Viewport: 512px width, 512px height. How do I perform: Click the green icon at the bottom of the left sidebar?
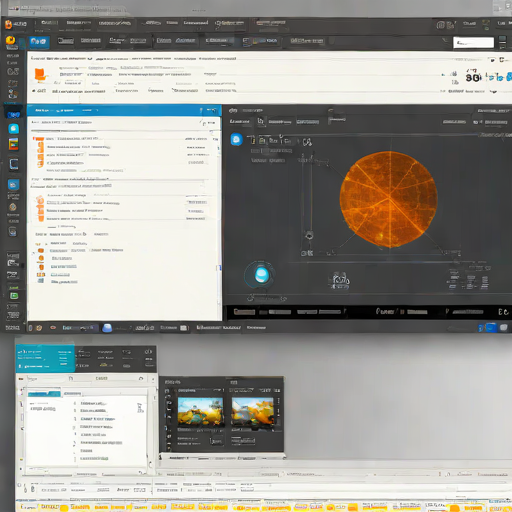pos(14,296)
